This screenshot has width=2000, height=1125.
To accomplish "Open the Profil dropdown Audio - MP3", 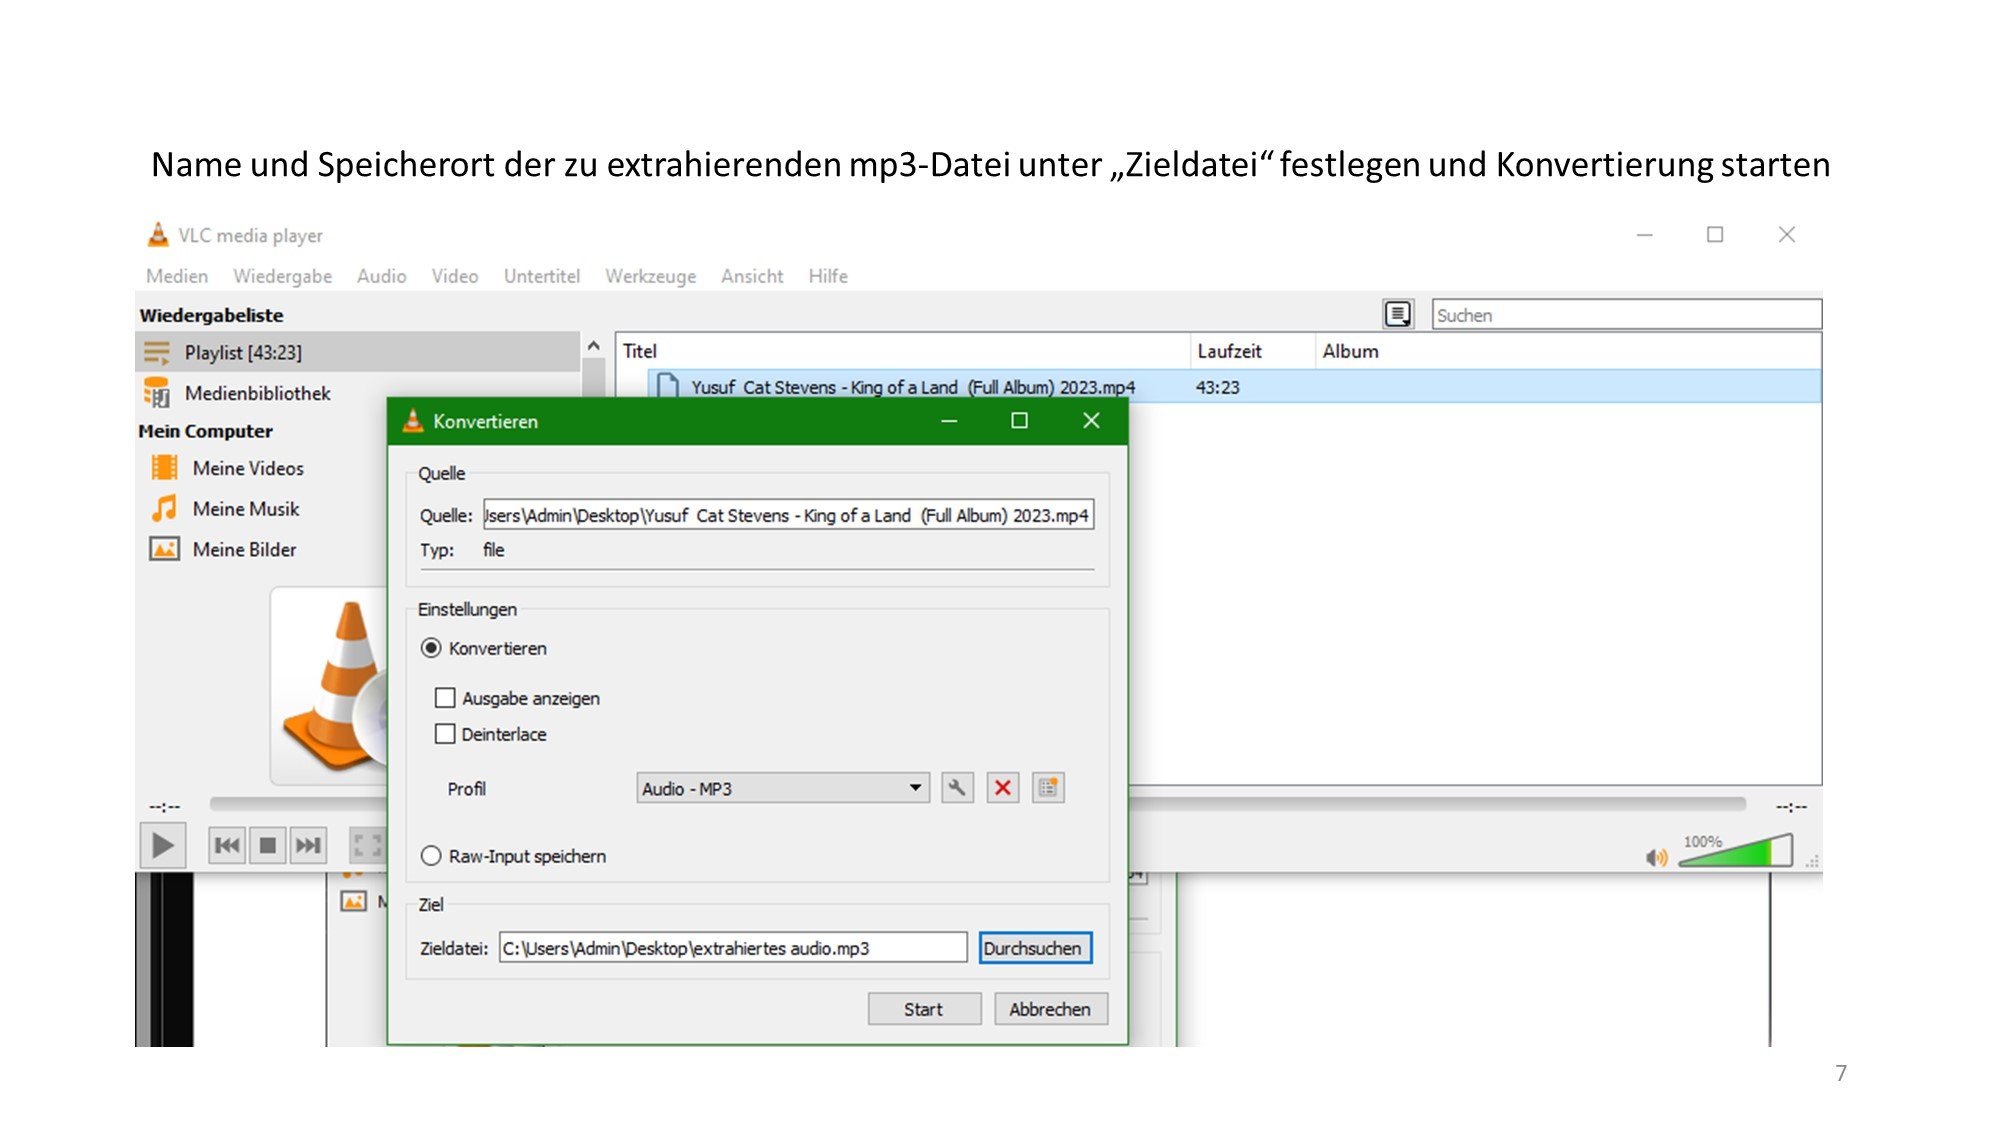I will (782, 788).
